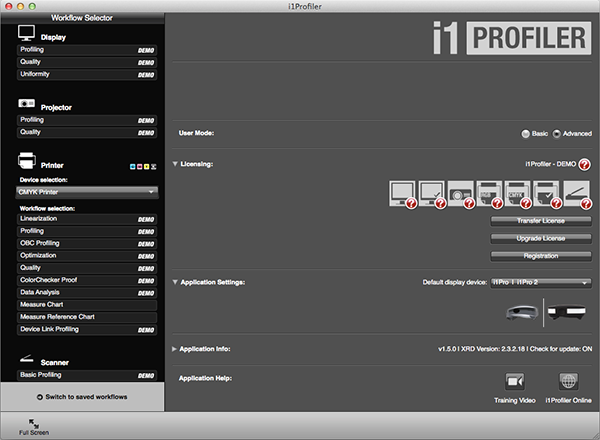Select the RGB printer license icon
Viewport: 600px width, 440px height.
489,194
